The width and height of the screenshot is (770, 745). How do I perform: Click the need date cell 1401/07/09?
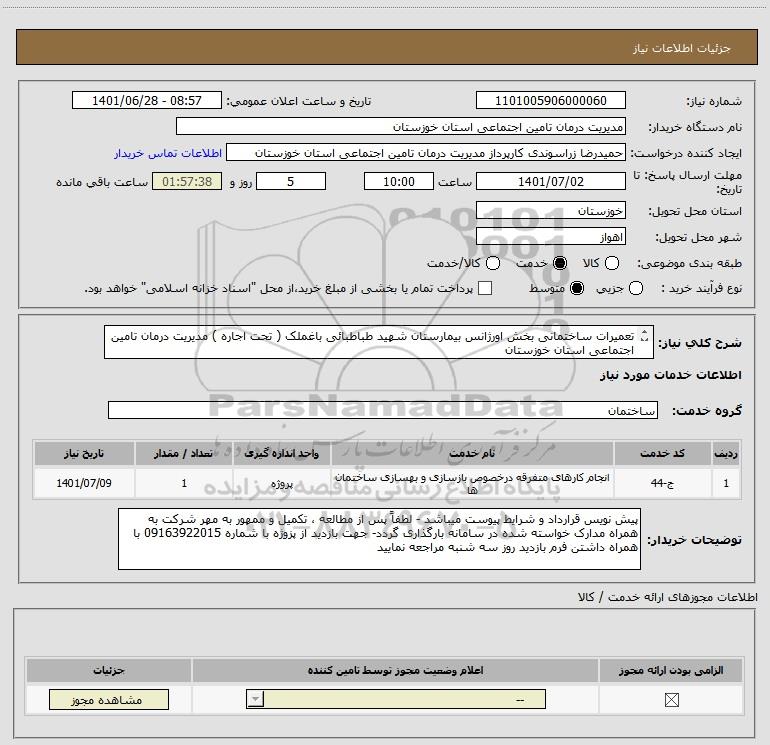pyautogui.click(x=84, y=483)
